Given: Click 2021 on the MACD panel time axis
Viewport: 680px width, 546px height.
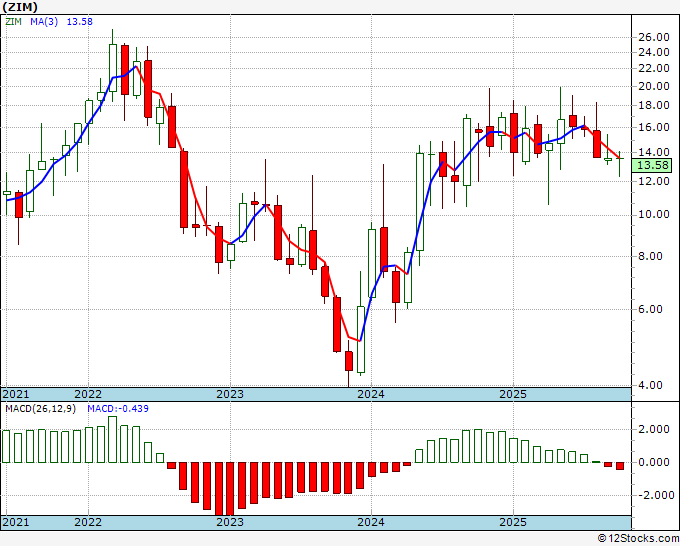Looking at the screenshot, I should tap(16, 522).
